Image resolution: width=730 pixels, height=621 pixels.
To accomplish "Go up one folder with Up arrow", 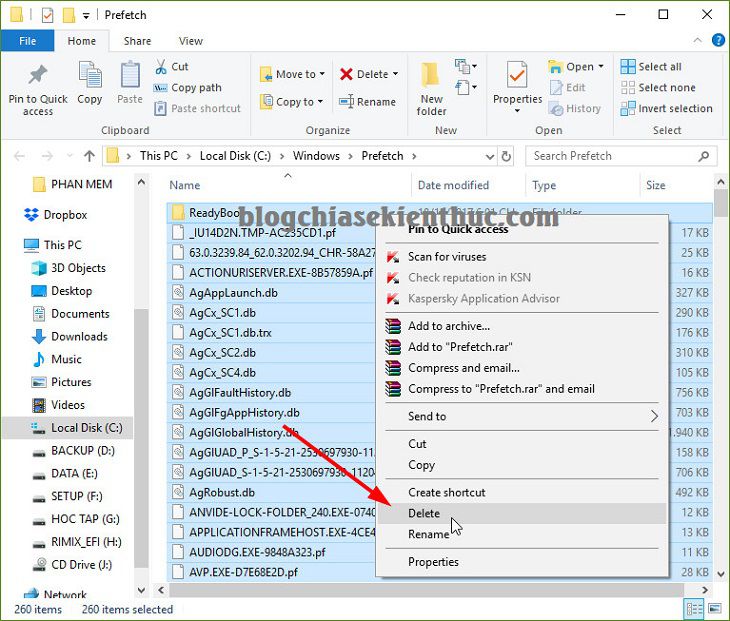I will point(89,156).
